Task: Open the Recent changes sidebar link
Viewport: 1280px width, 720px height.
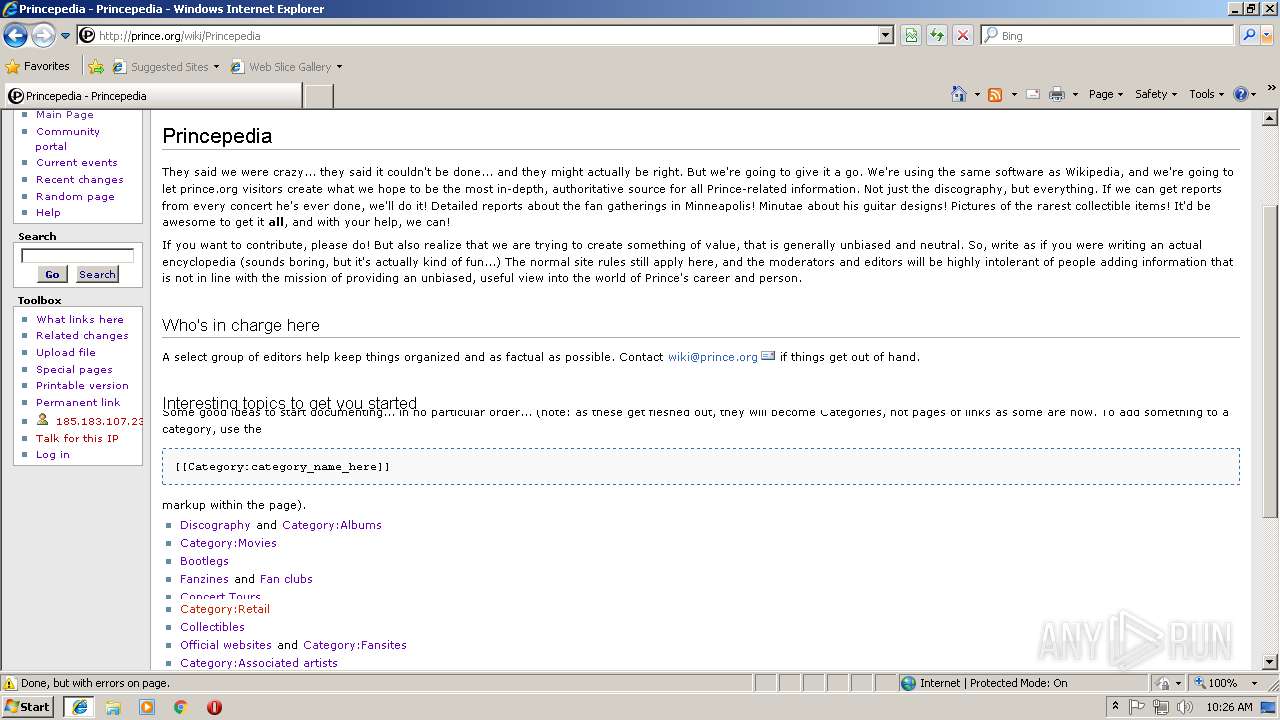Action: (x=80, y=179)
